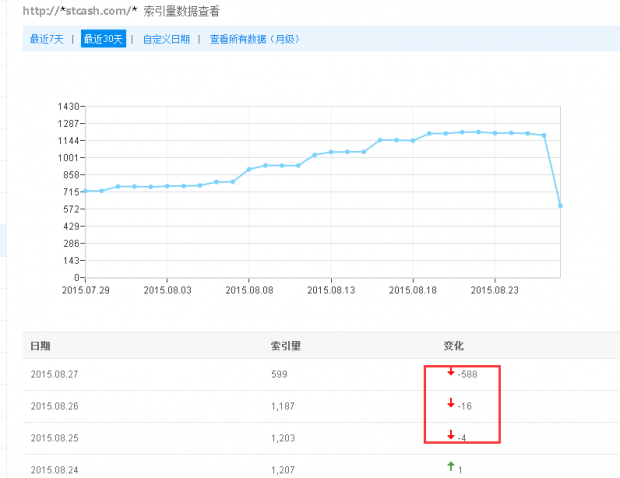Screen dimensions: 620x478
Task: Click the y-axis label 1001
Action: pos(68,158)
